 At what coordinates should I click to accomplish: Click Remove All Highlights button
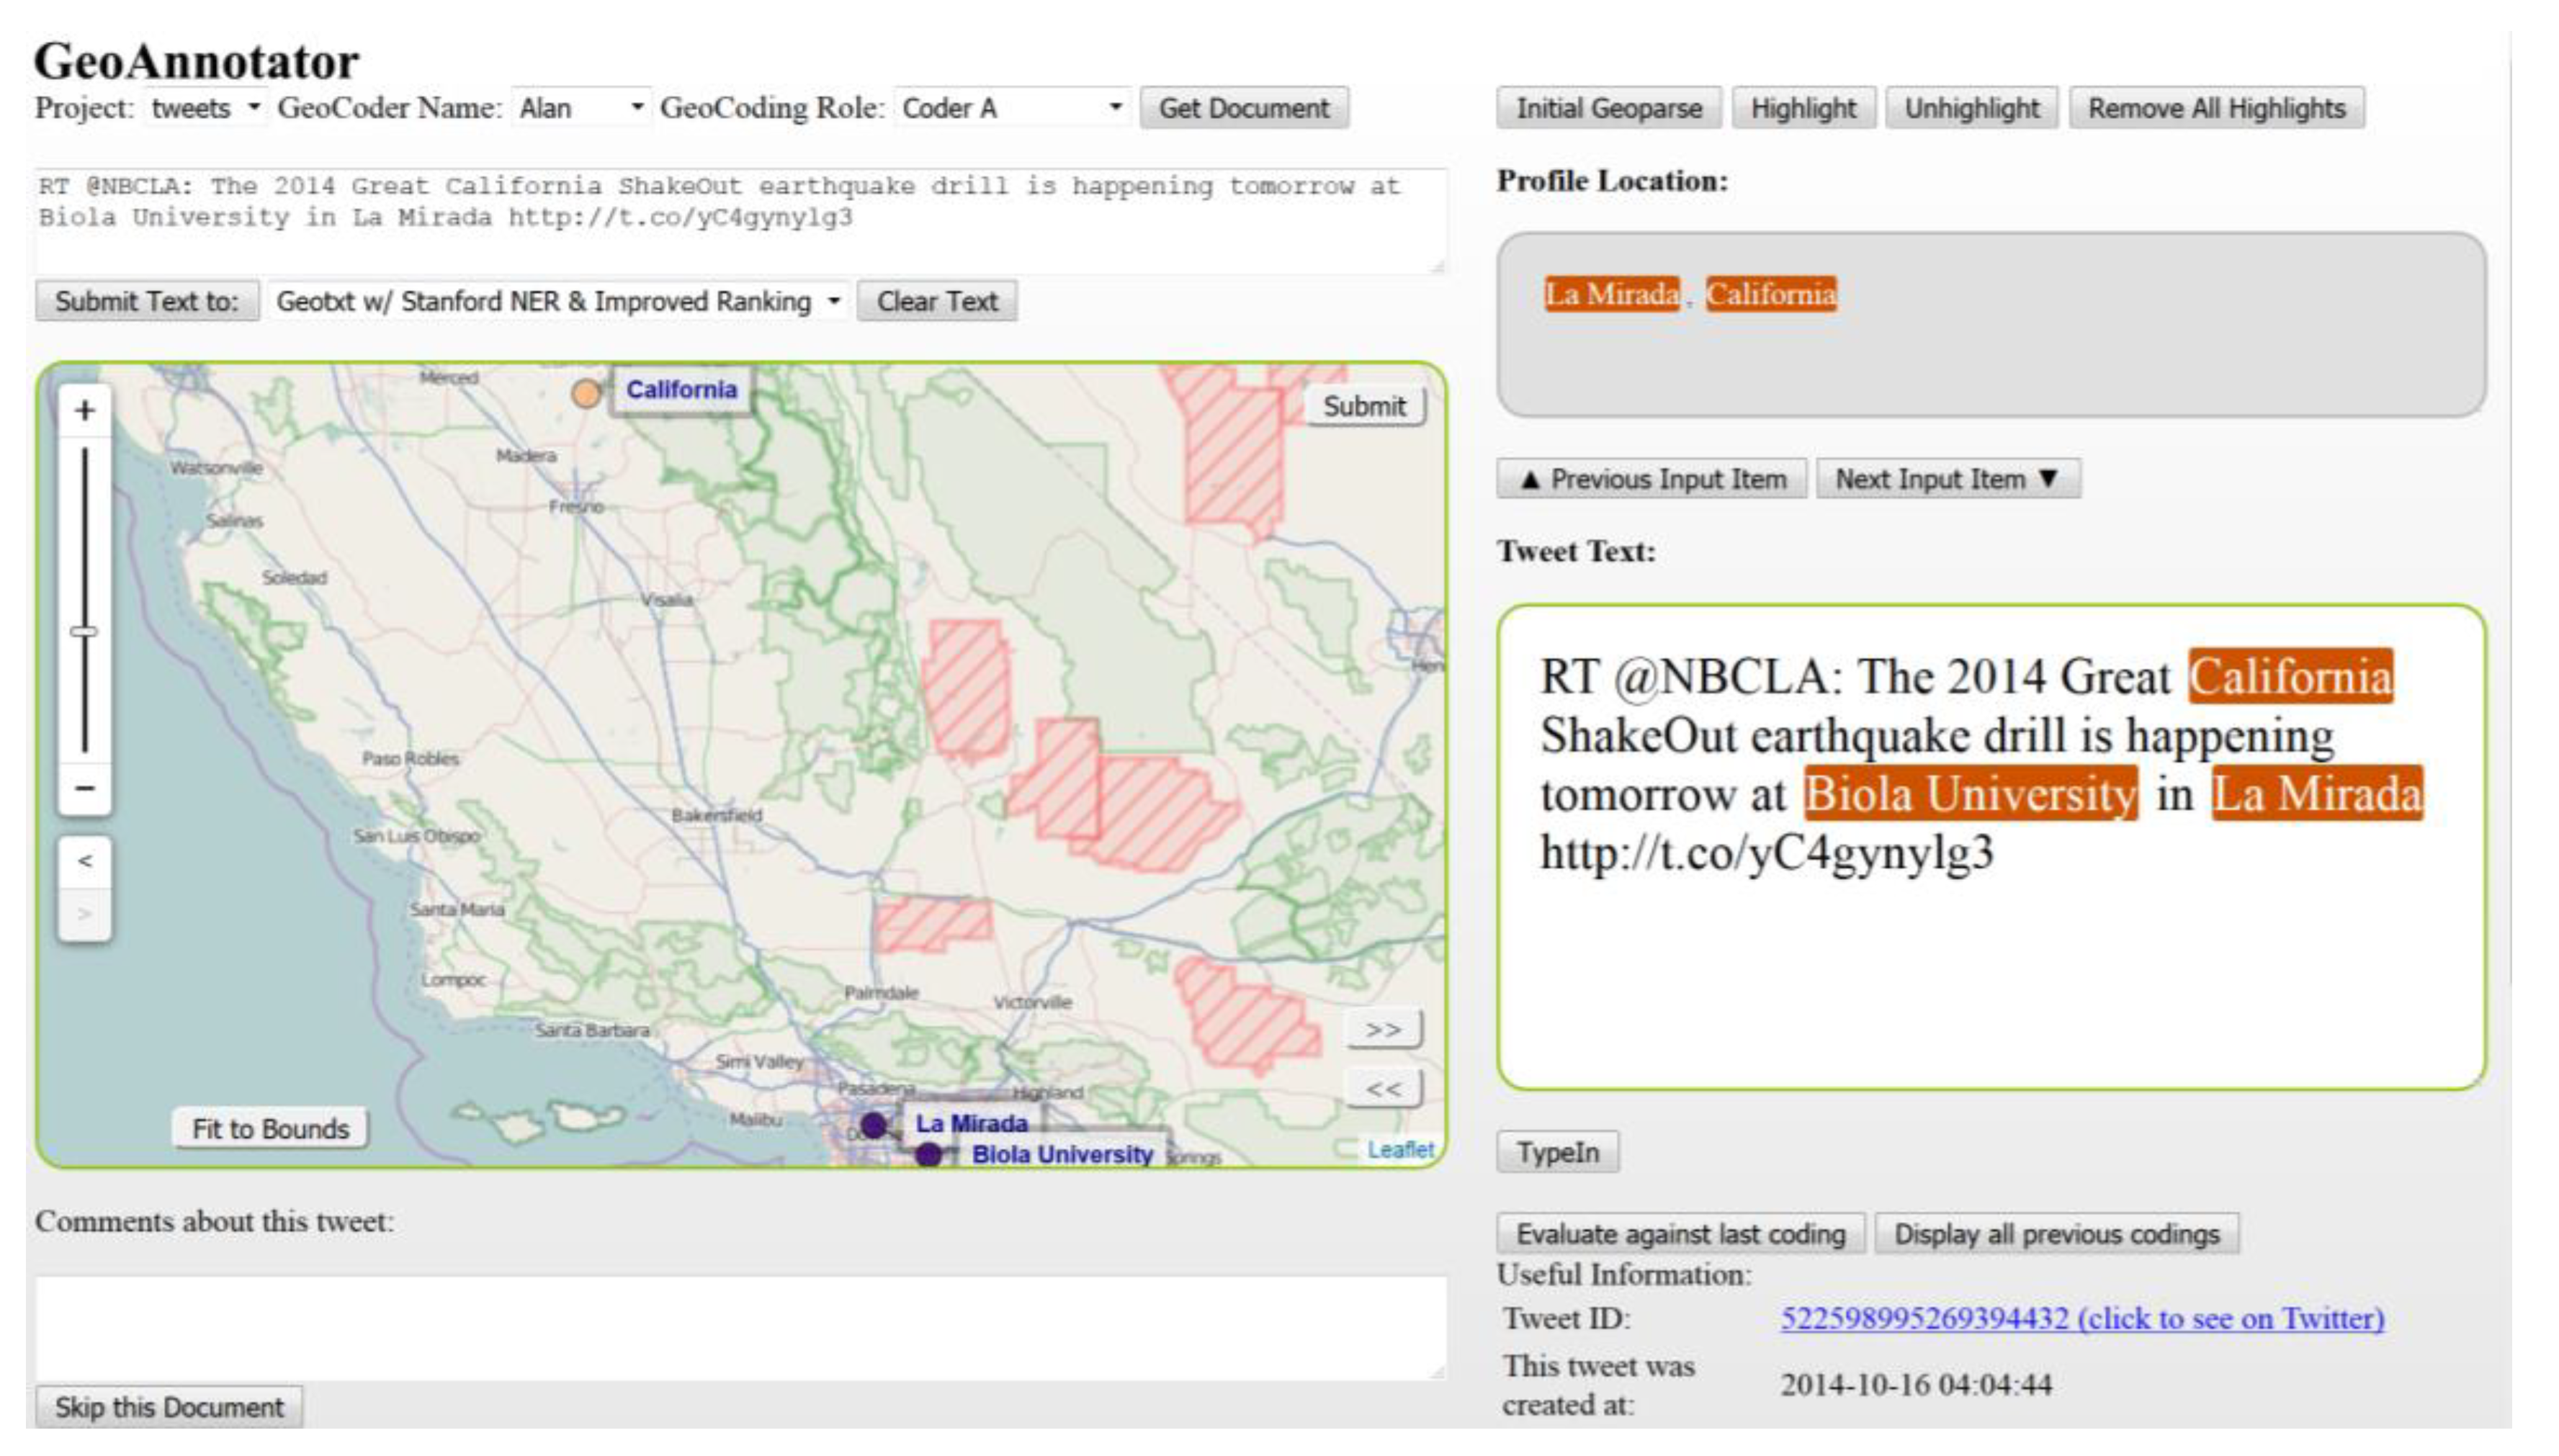[x=2216, y=108]
